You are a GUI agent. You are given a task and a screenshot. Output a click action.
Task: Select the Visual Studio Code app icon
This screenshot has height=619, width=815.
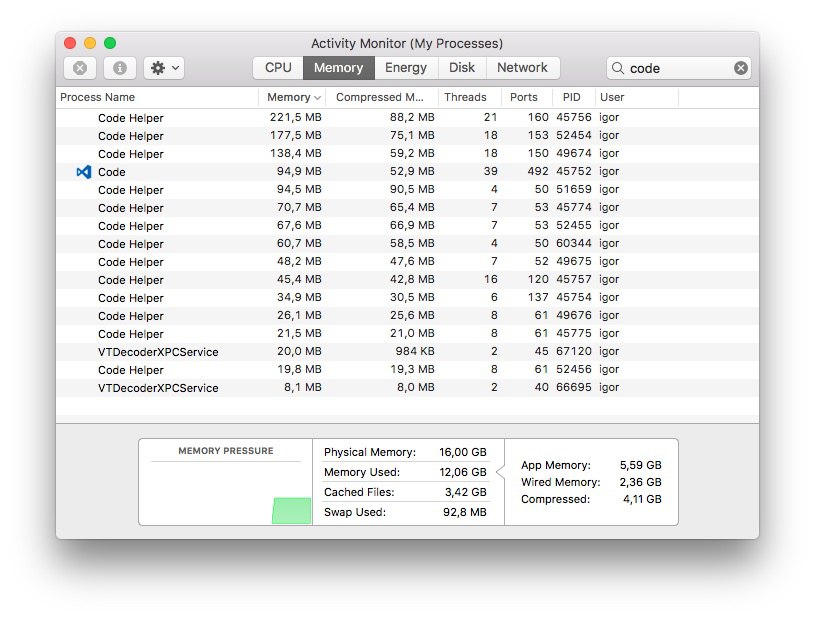point(84,172)
